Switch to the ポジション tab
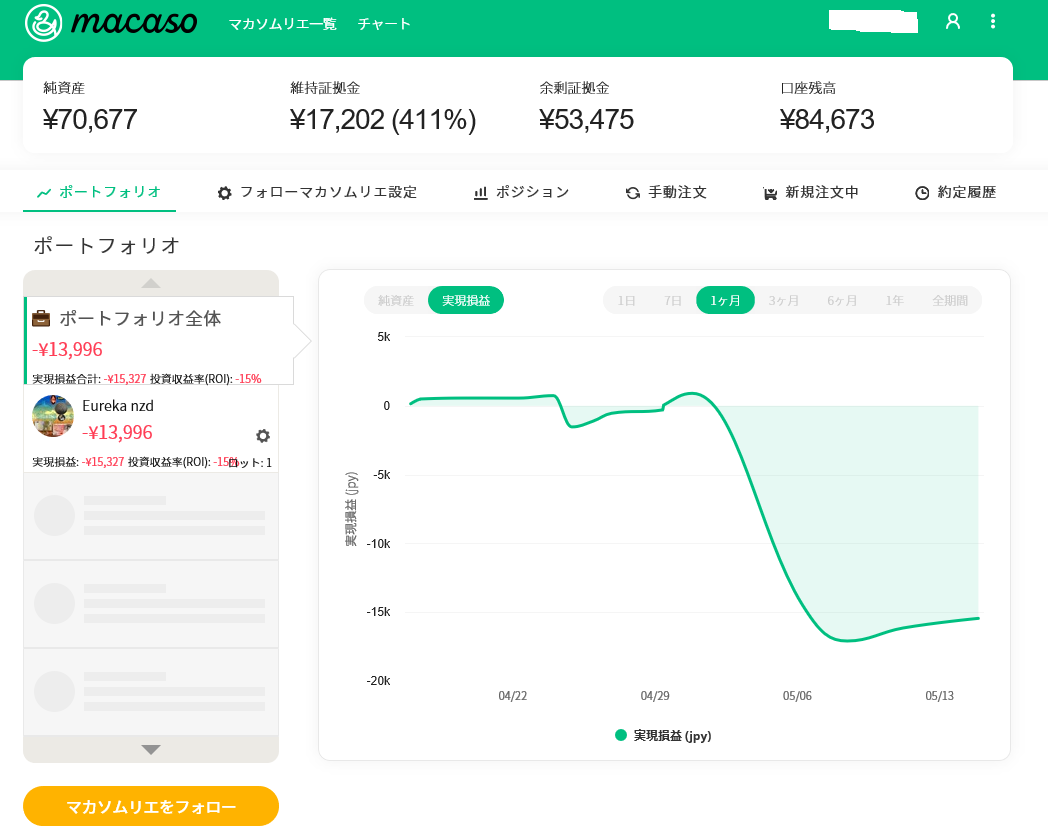The height and width of the screenshot is (836, 1048). click(521, 192)
